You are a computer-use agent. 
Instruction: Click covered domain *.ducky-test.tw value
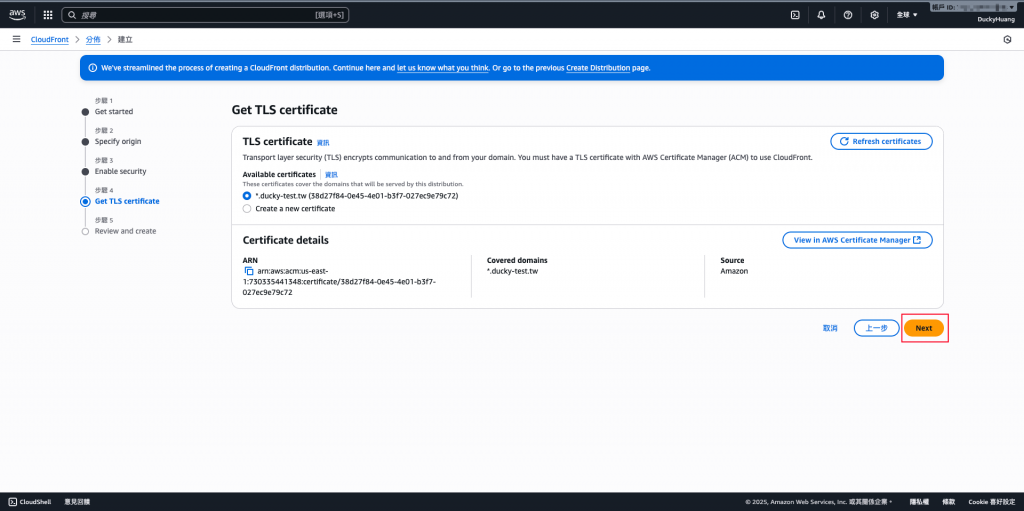click(512, 271)
